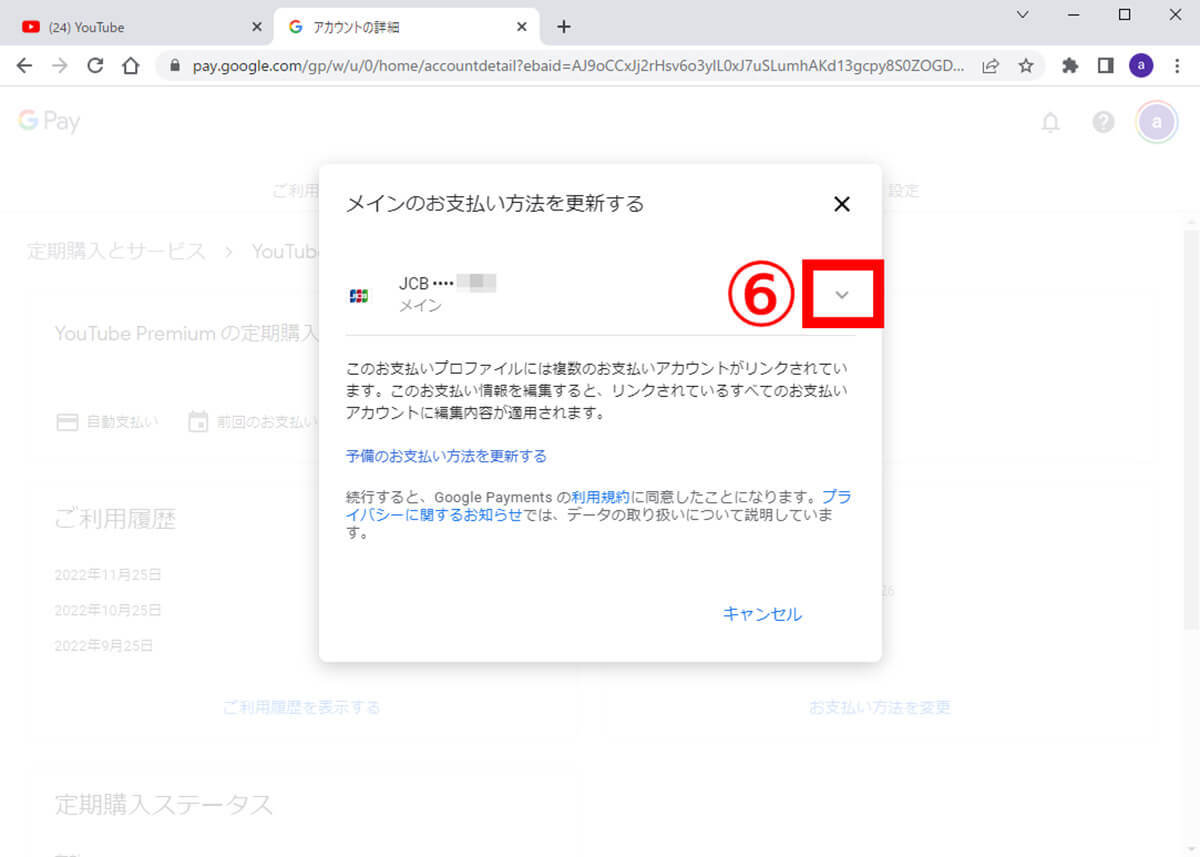Click the 定期購入ステータス heading
1200x857 pixels.
point(164,804)
